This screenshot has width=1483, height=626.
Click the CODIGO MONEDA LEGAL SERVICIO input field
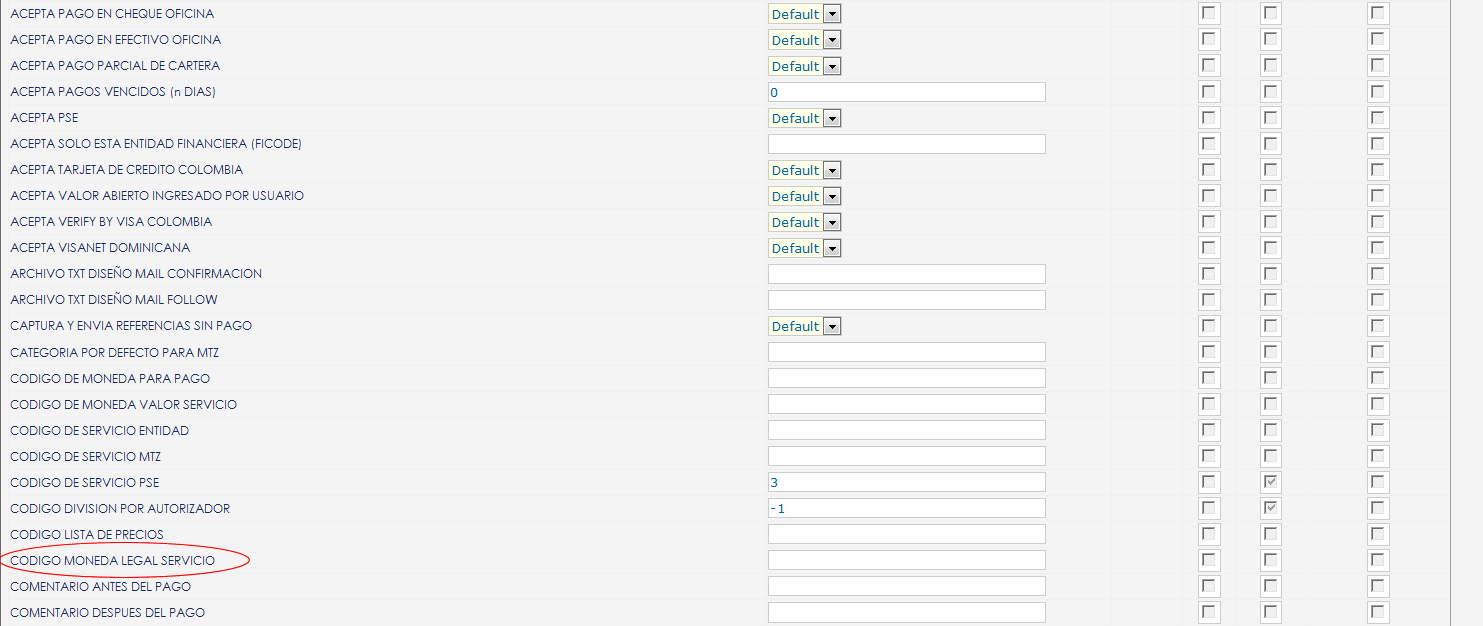pyautogui.click(x=906, y=560)
